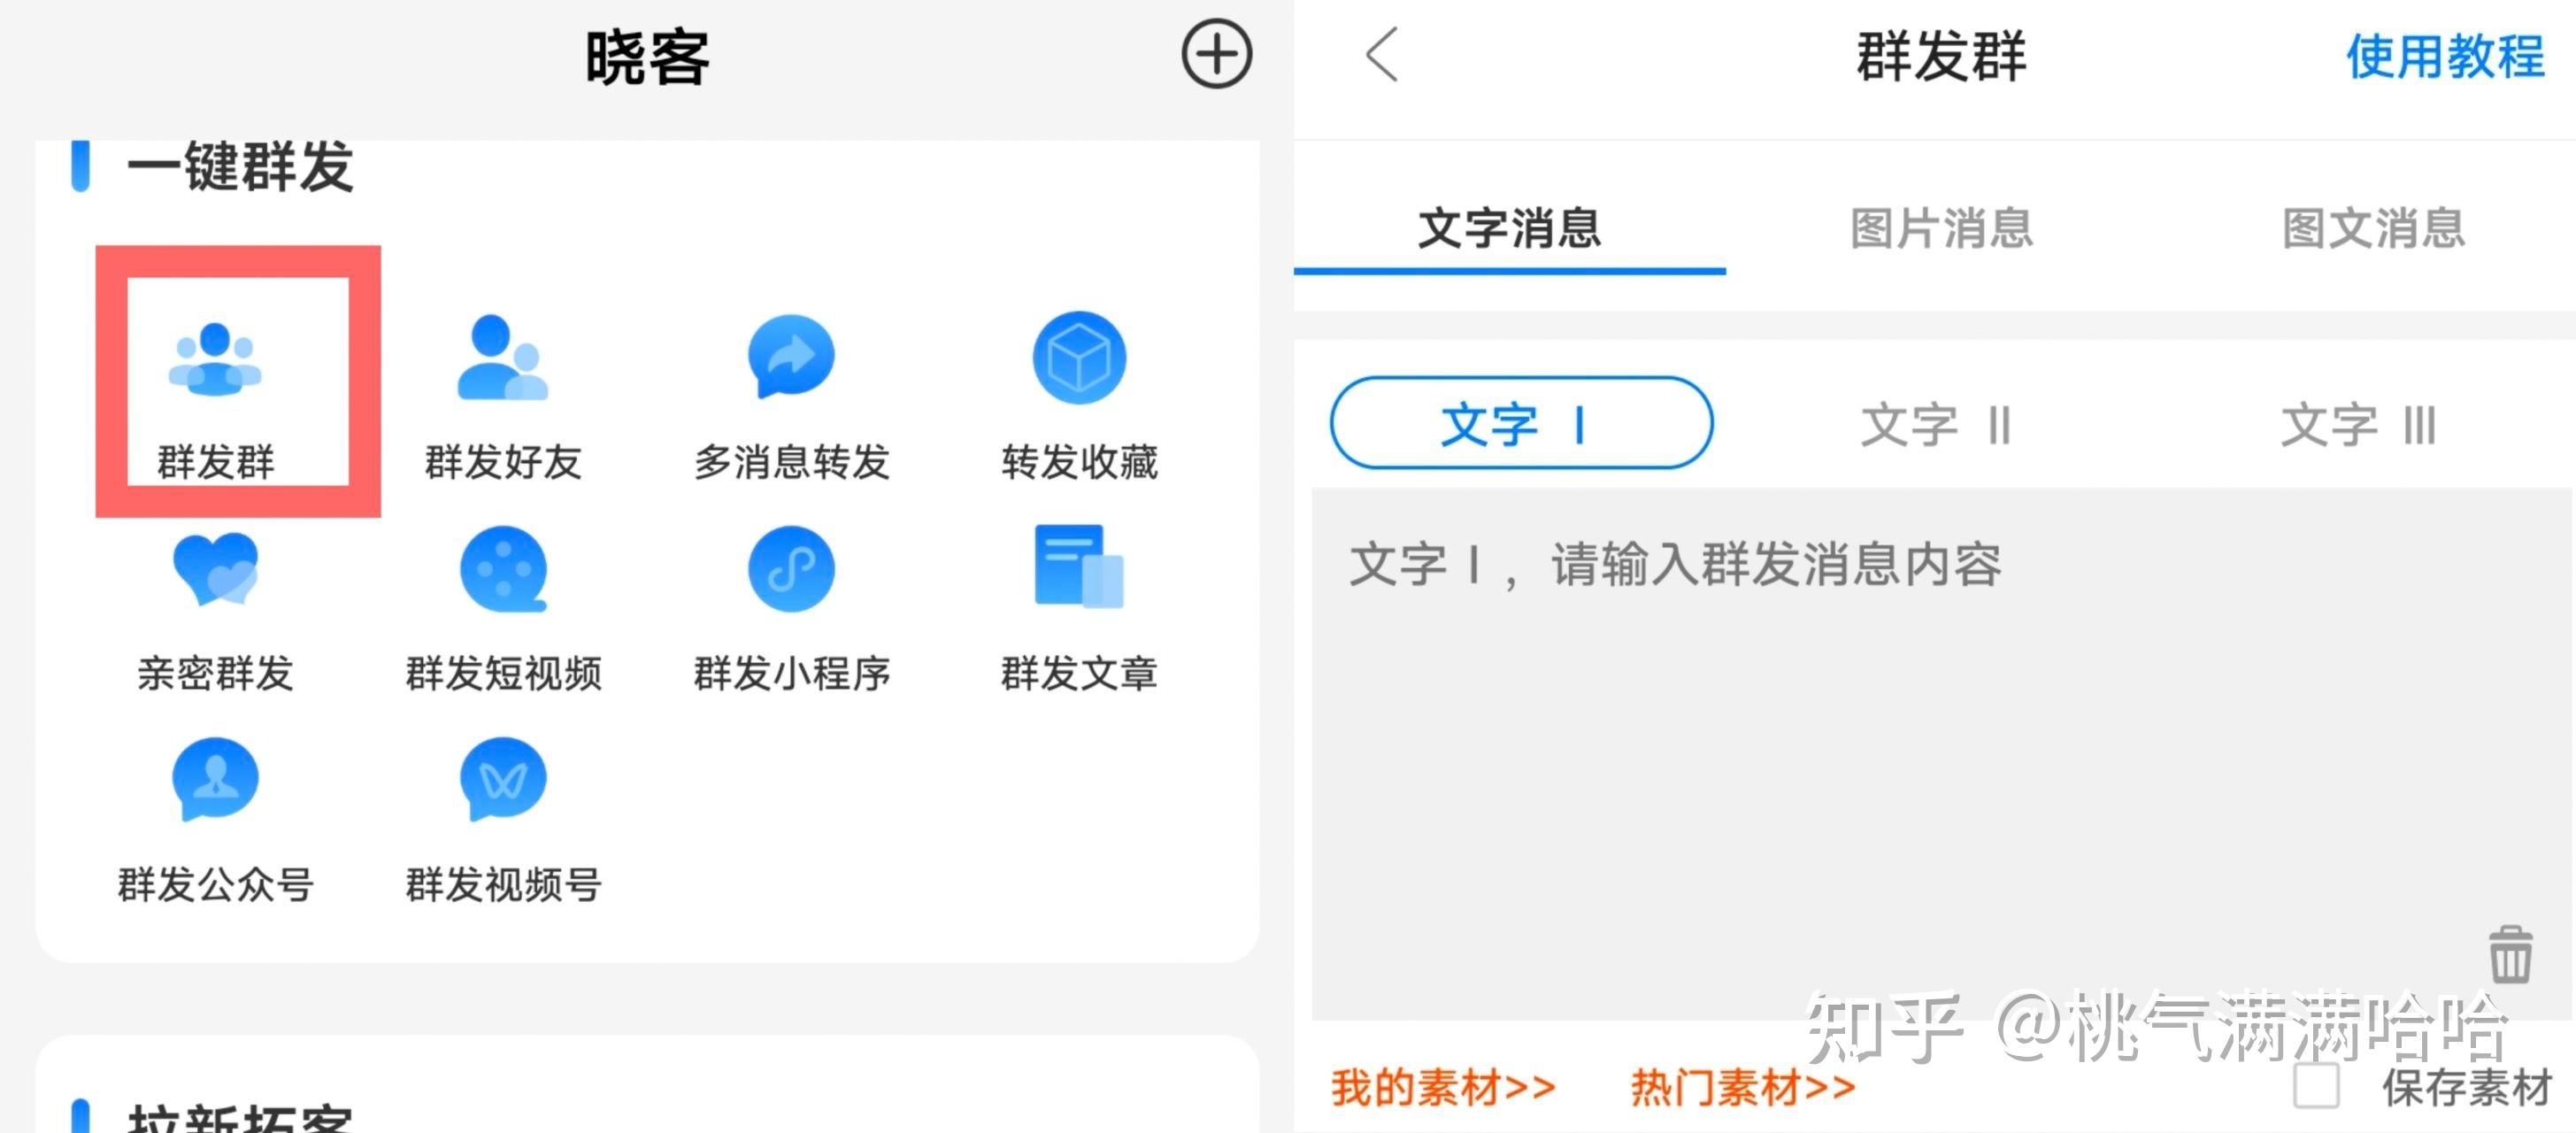Open the 转发收藏 cube icon
The width and height of the screenshot is (2576, 1133).
coord(1079,357)
